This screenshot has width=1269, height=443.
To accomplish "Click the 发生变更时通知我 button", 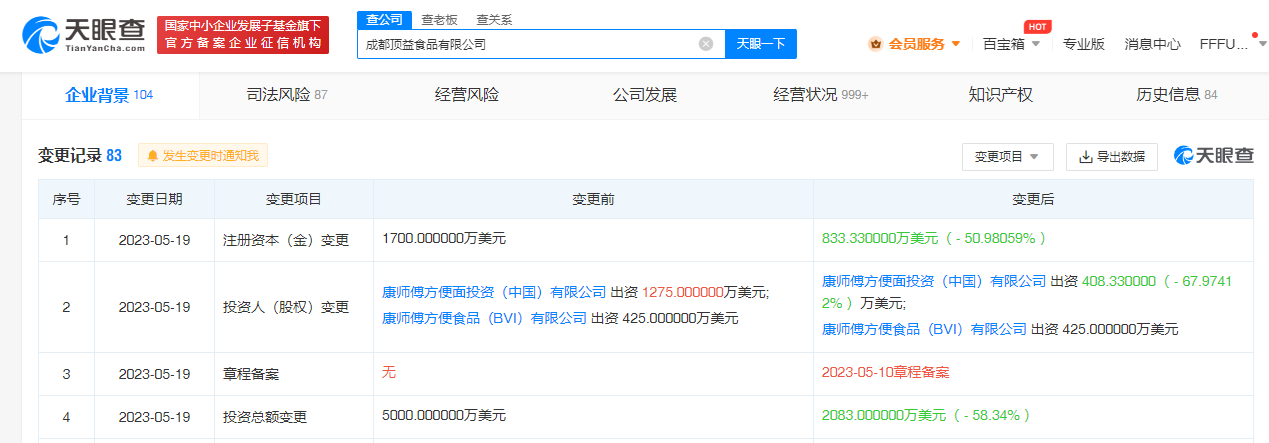I will (203, 156).
